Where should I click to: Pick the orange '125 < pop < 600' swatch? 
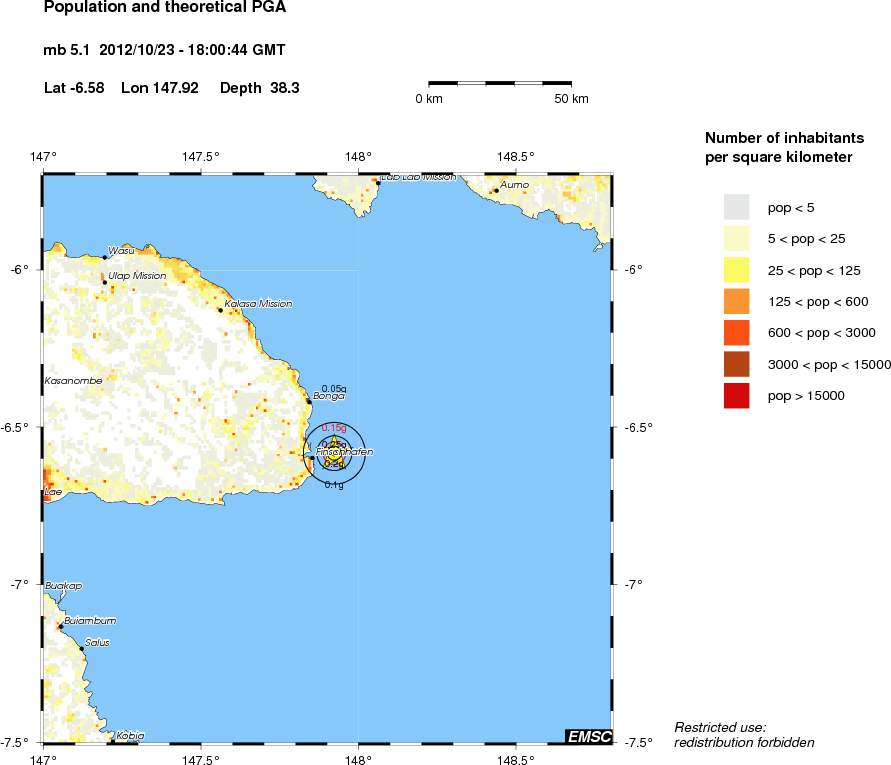tap(736, 301)
